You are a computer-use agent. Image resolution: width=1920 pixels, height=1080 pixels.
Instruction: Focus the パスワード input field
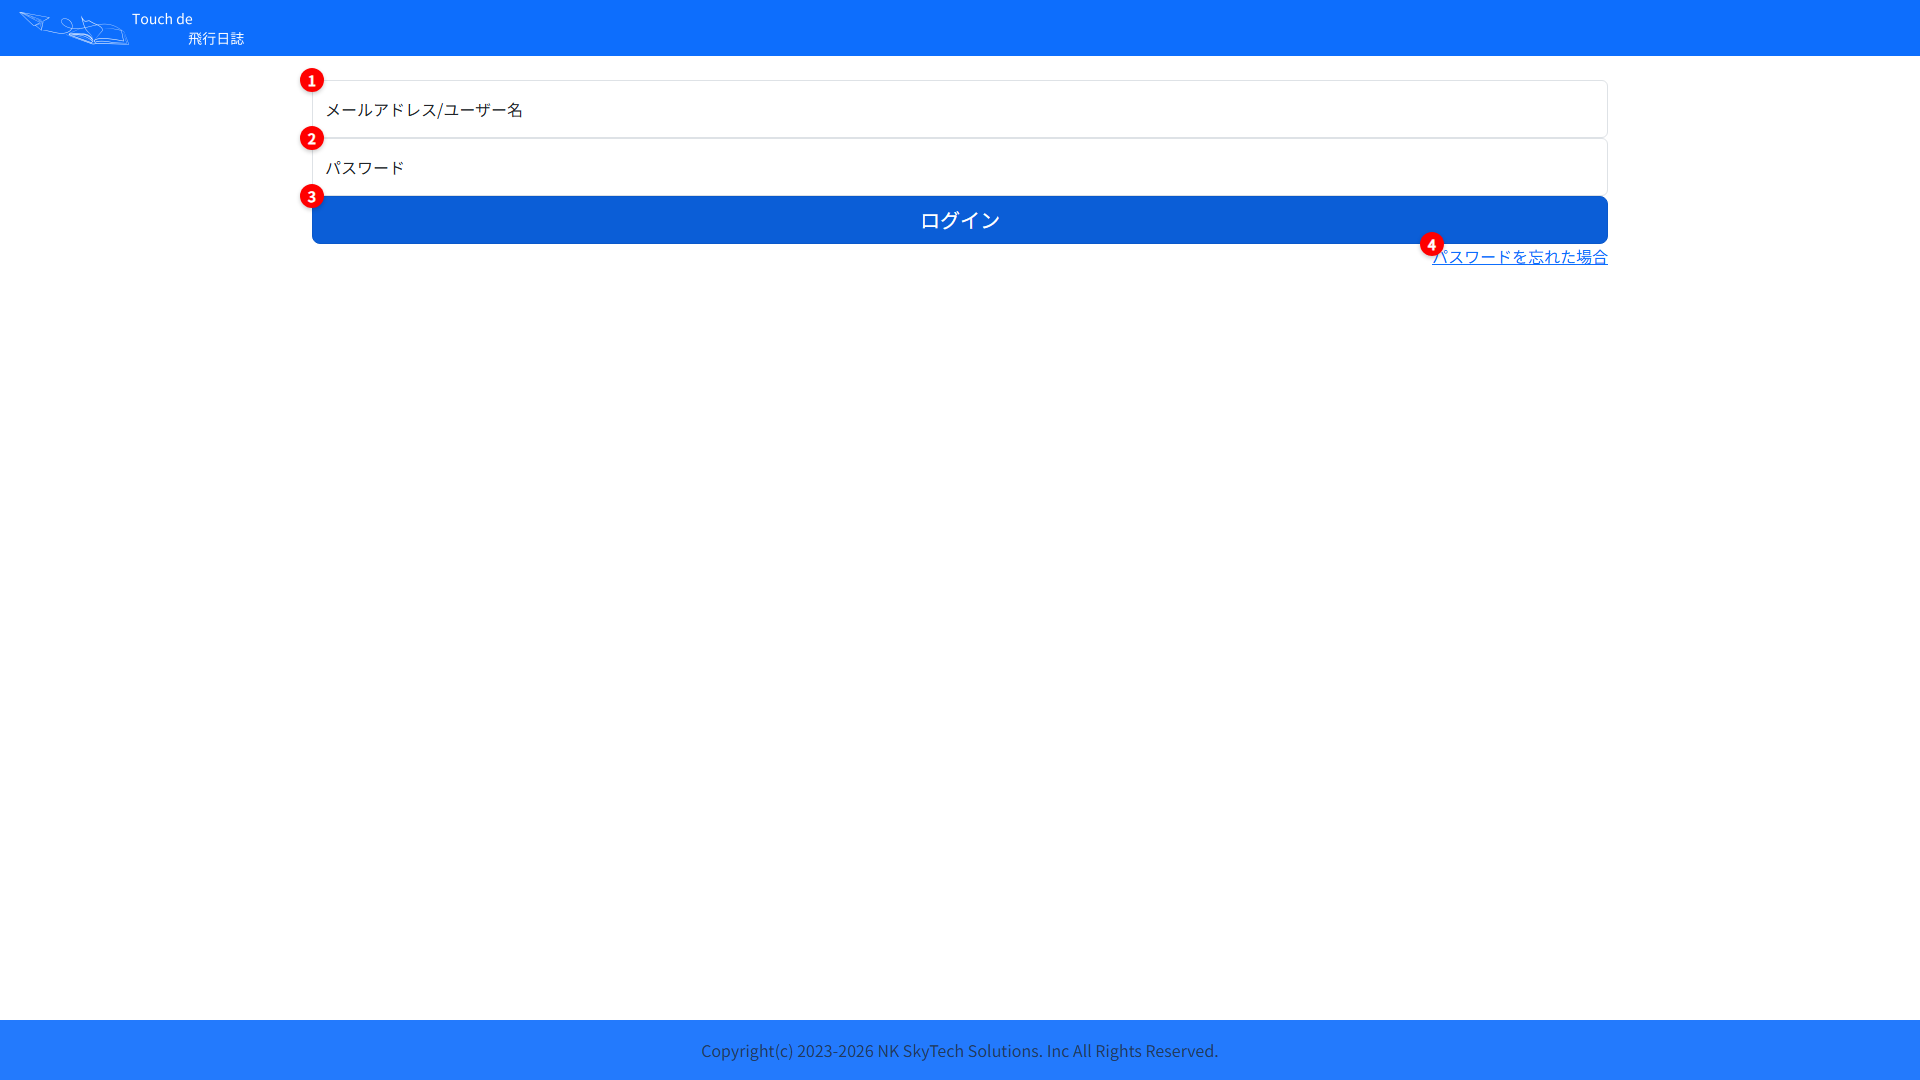[958, 167]
